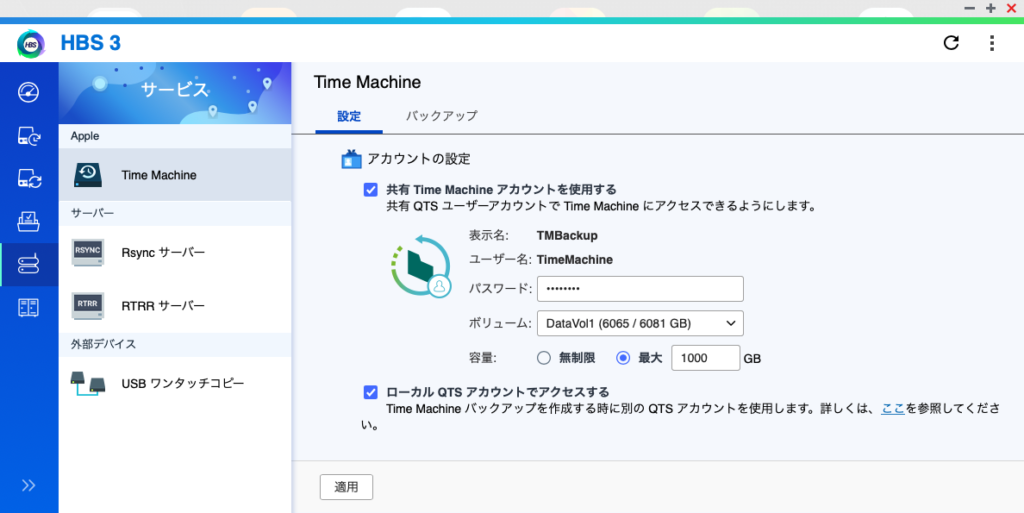Click the RSYNC server icon
1024x513 pixels.
[88, 253]
